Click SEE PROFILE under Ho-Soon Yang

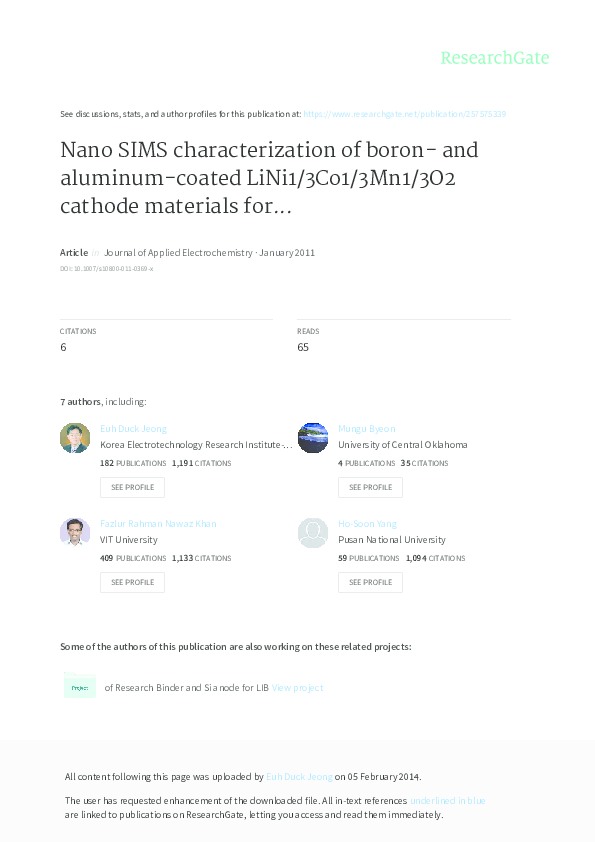[x=370, y=582]
